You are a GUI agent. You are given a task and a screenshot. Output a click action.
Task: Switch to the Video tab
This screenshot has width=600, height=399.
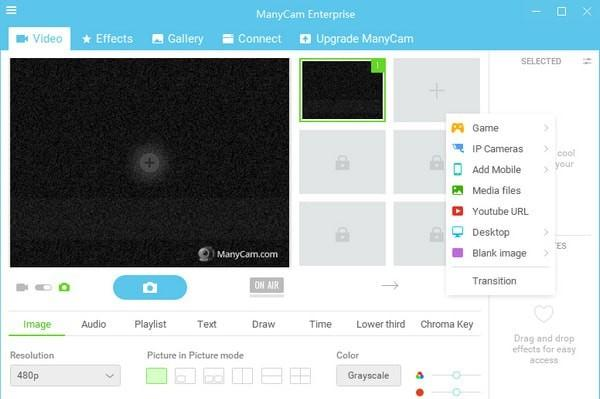39,39
